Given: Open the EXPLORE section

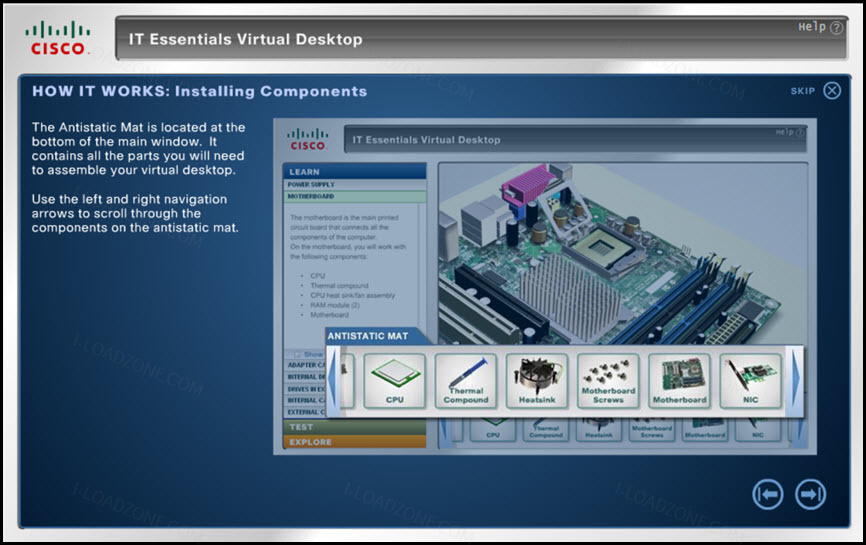Looking at the screenshot, I should [x=355, y=442].
